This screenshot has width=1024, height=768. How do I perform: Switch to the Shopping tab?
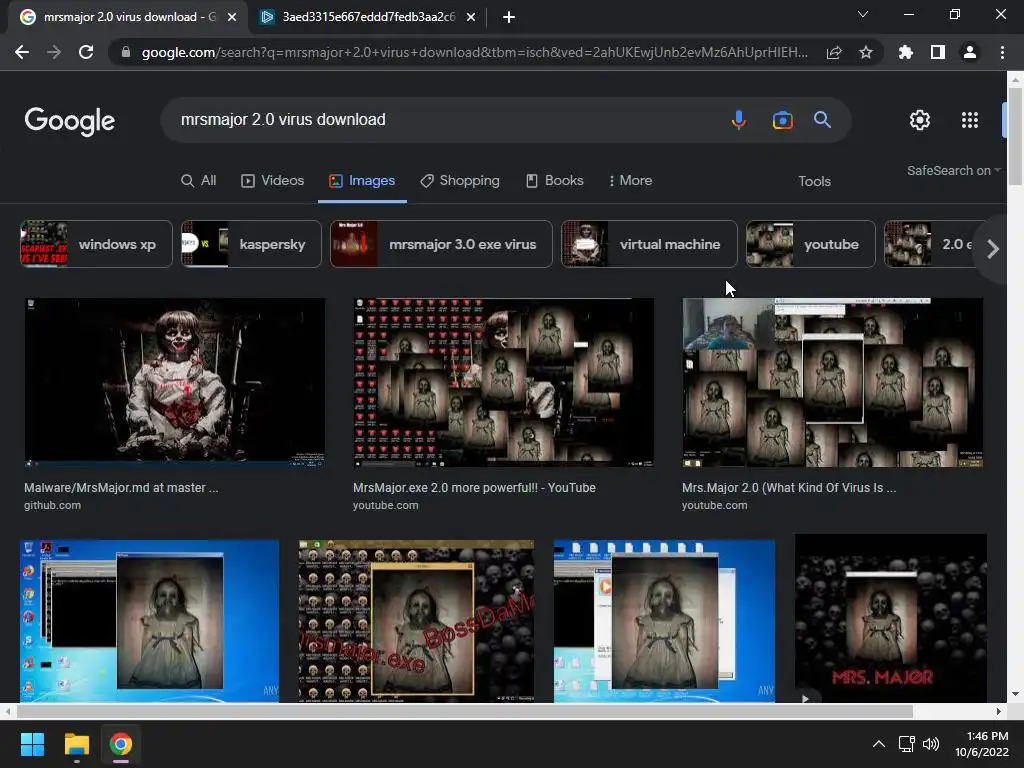click(460, 181)
